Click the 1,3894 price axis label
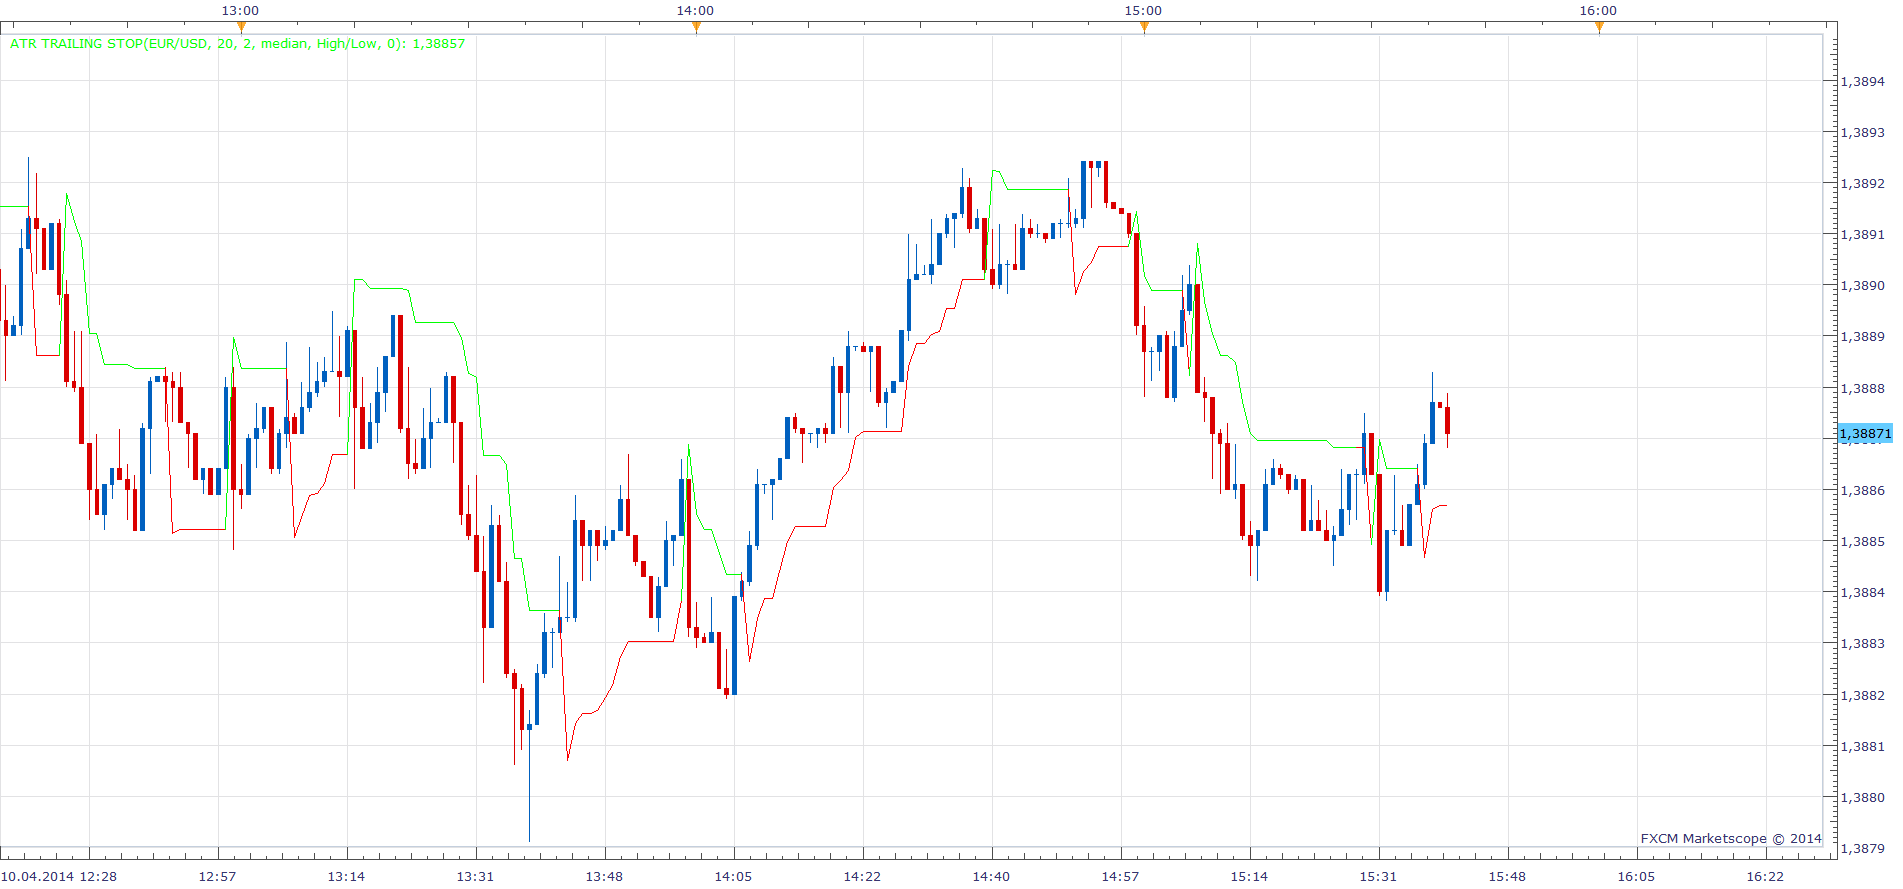The width and height of the screenshot is (1903, 889). [x=1863, y=82]
